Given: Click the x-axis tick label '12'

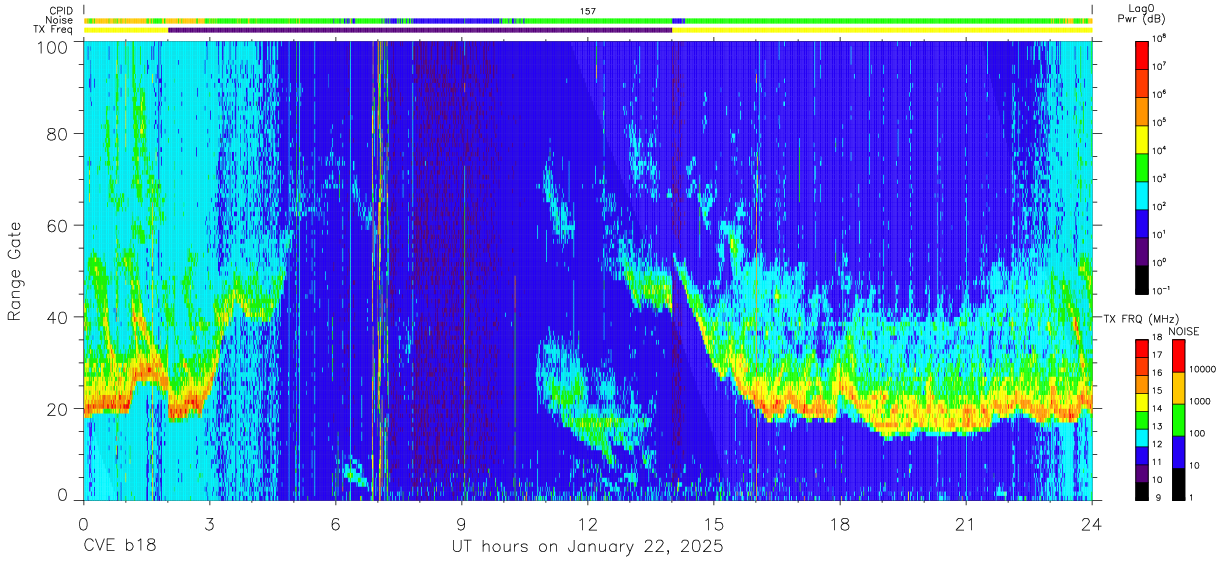Looking at the screenshot, I should click(588, 524).
